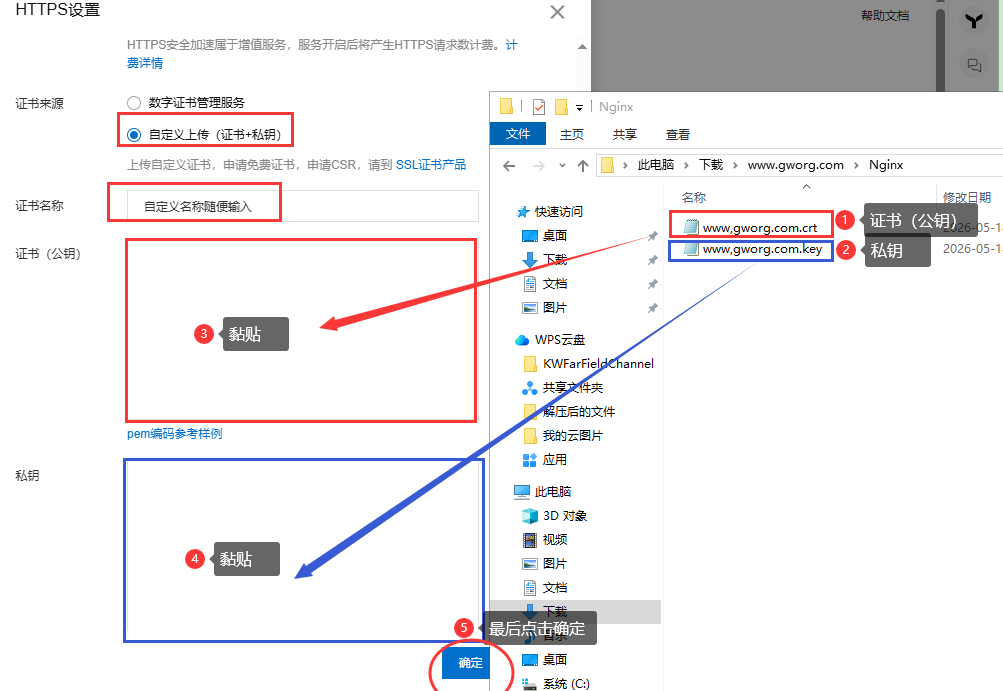Image resolution: width=1003 pixels, height=691 pixels.
Task: Open the 帮助文档 link
Action: click(885, 15)
